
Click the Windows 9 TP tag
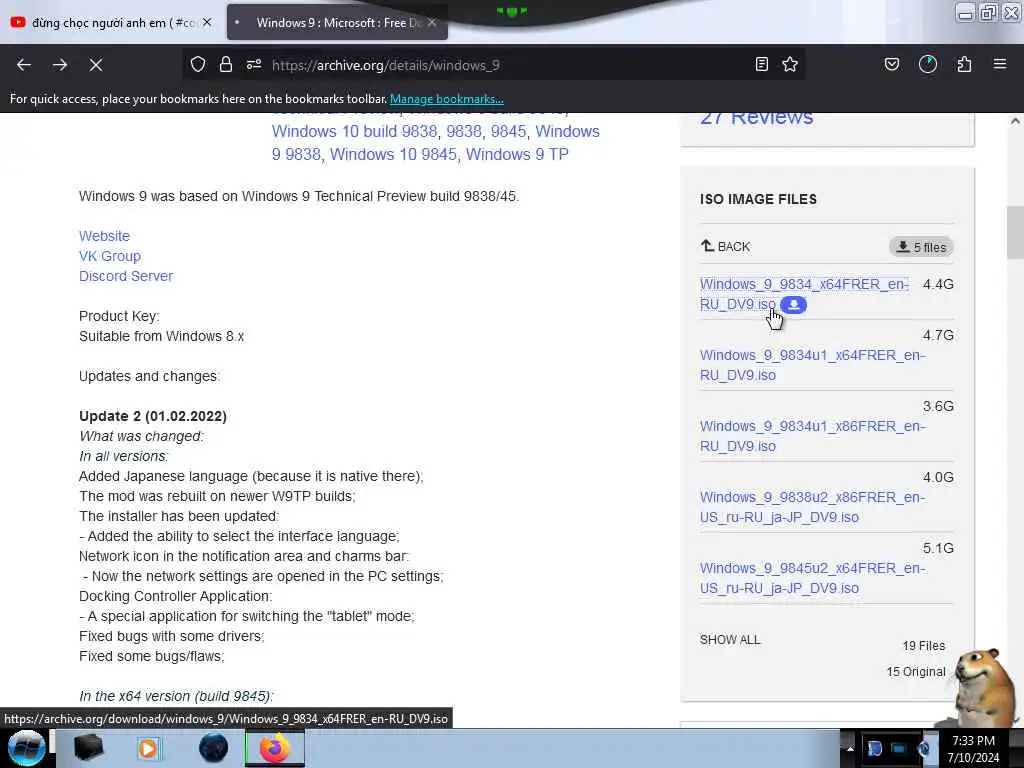517,155
